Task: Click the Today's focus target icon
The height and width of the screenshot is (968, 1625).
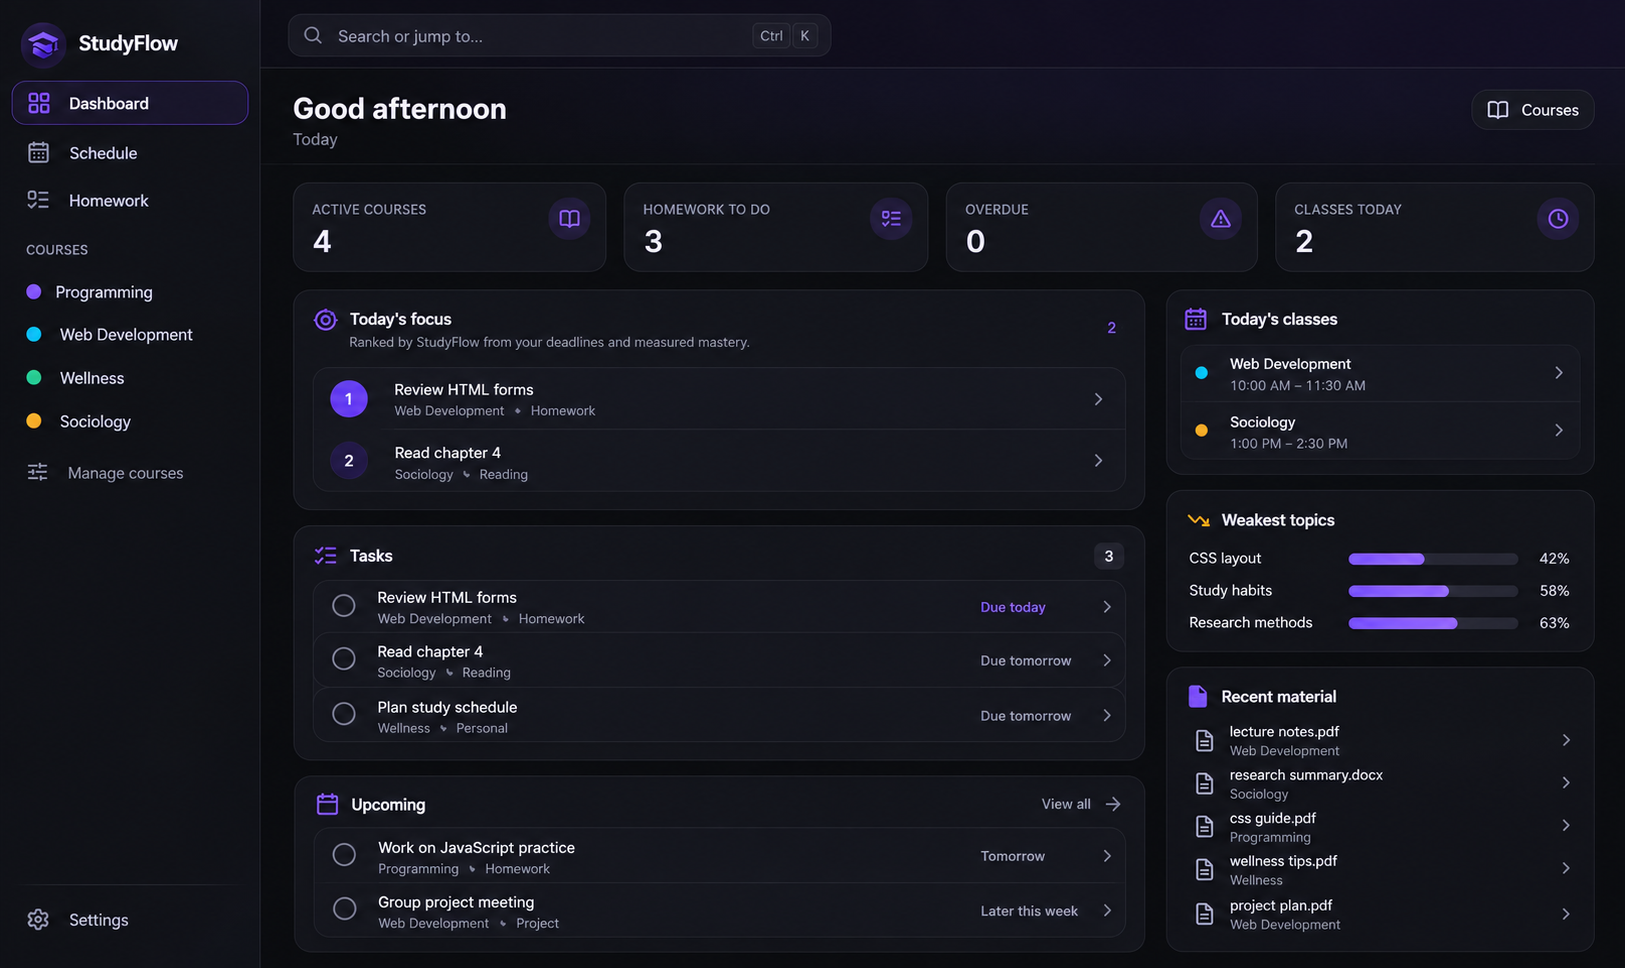Action: coord(325,320)
